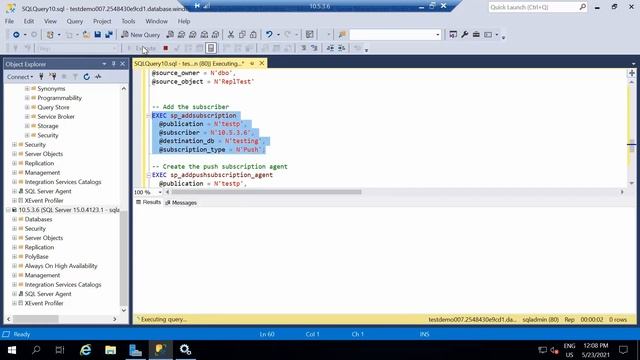Expand the Synonyms node
640x360 pixels.
tap(27, 89)
